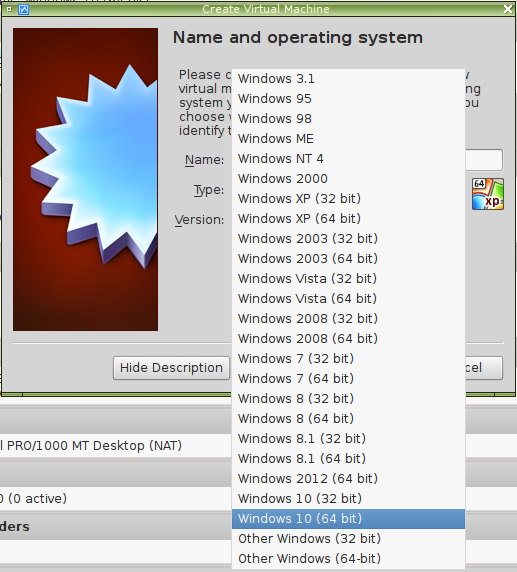This screenshot has height=572, width=517.
Task: Select Windows 3.1 from version list
Action: coord(348,79)
